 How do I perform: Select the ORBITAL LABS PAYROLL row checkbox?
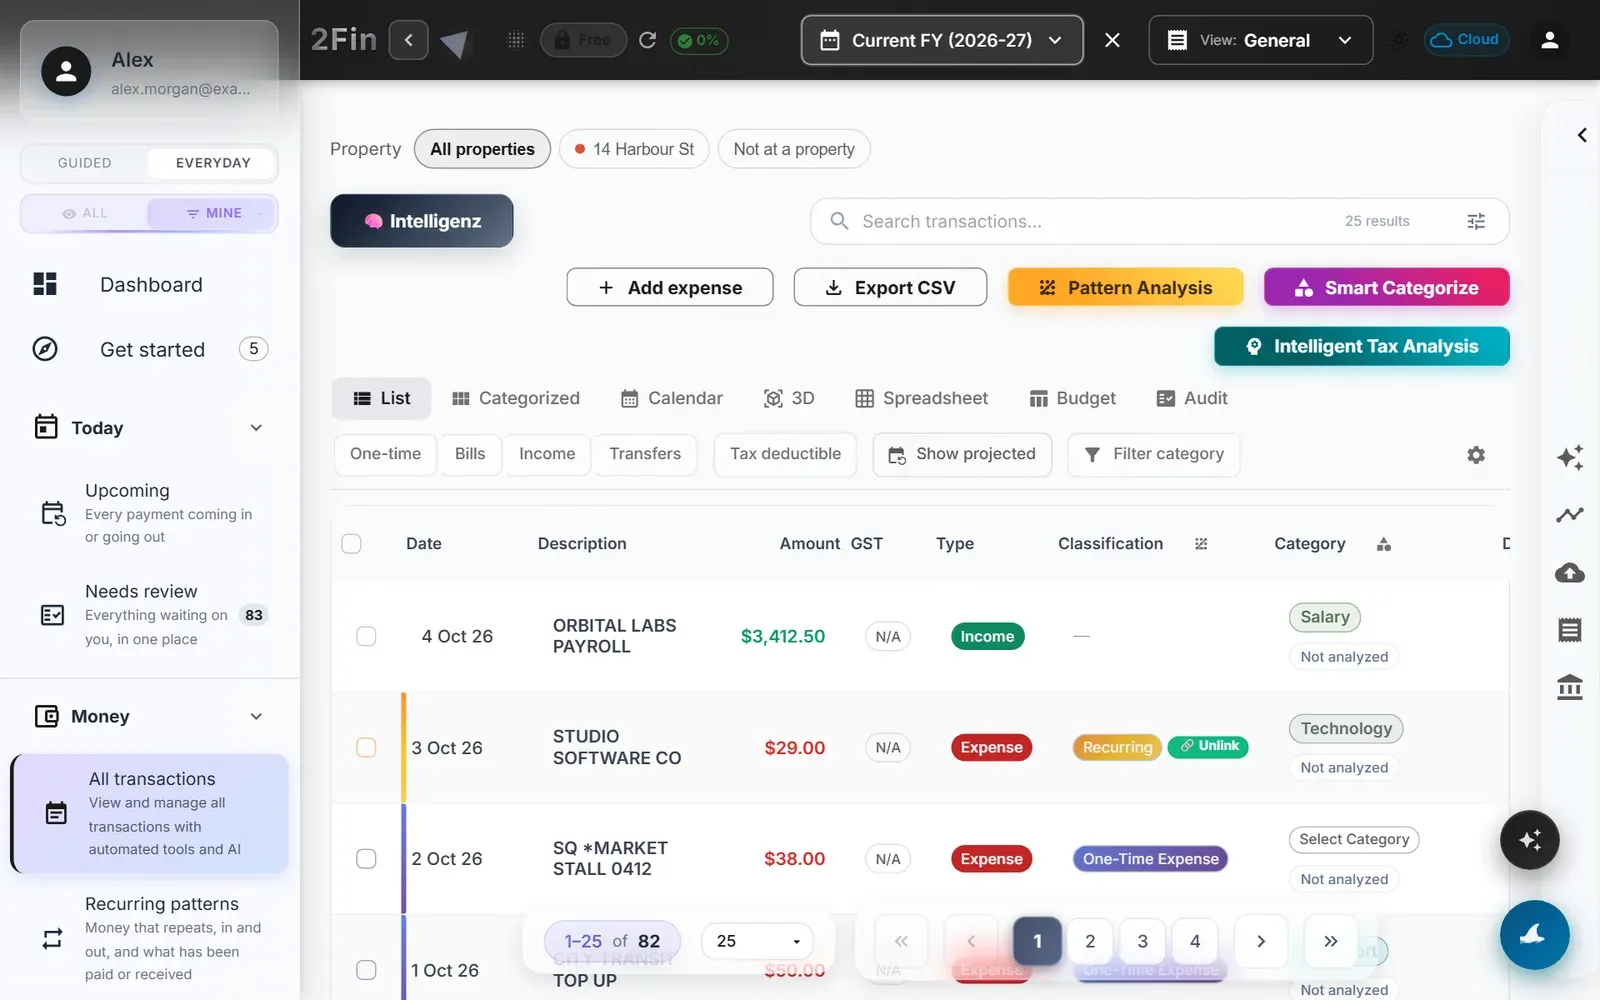click(x=366, y=636)
